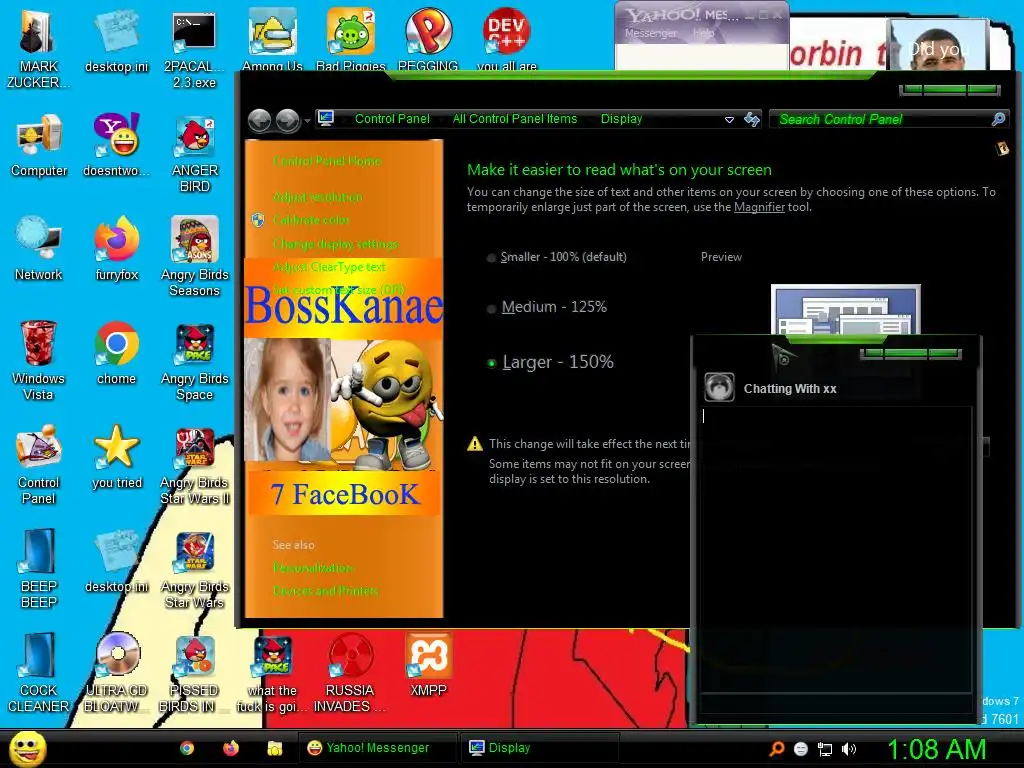This screenshot has width=1024, height=768.
Task: Go forward in Control Panel window
Action: (288, 121)
